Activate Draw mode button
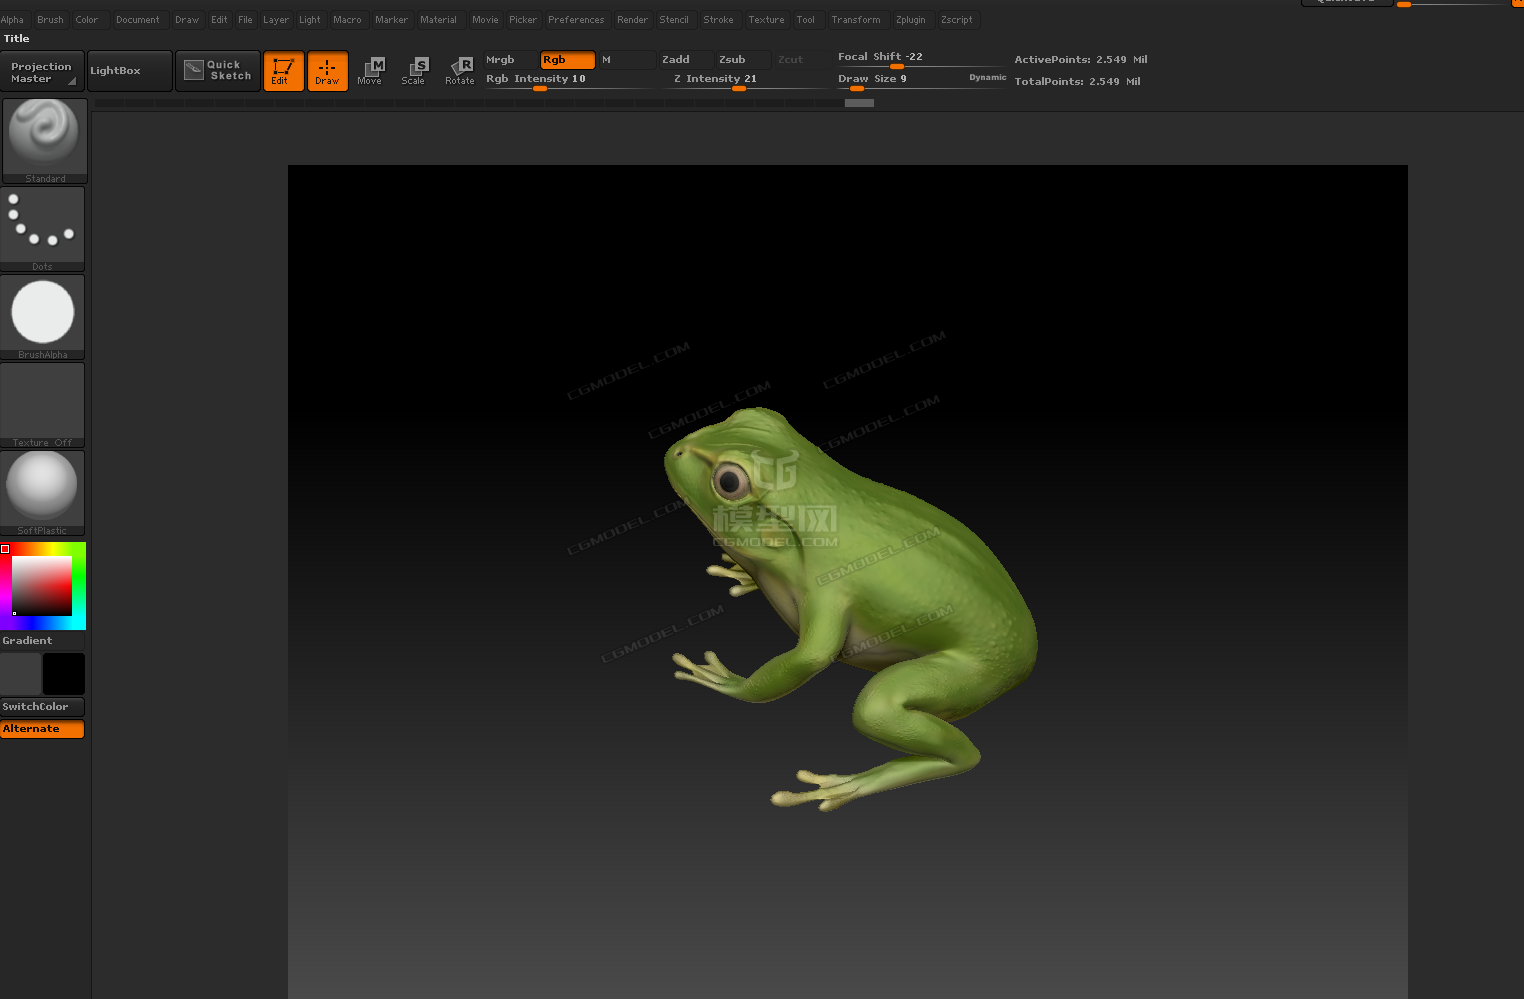Screen dimensions: 1524x999 pos(327,71)
